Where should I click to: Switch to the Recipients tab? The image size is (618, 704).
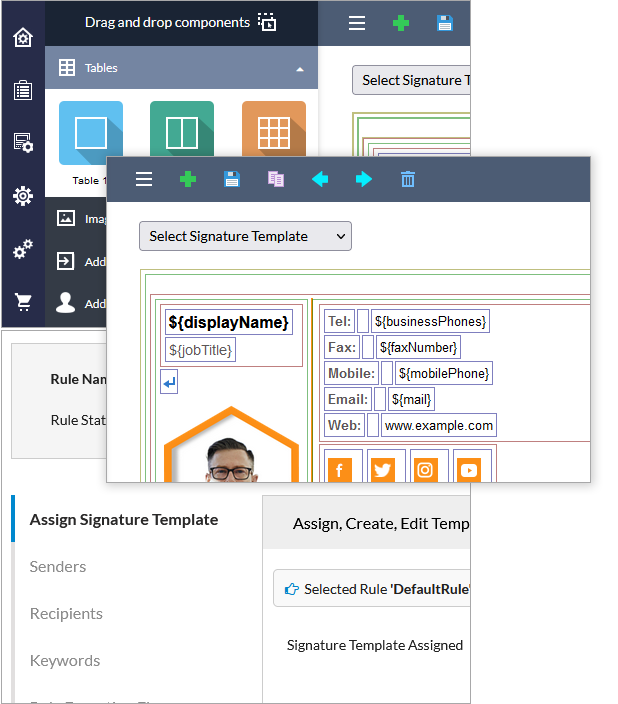pyautogui.click(x=66, y=613)
